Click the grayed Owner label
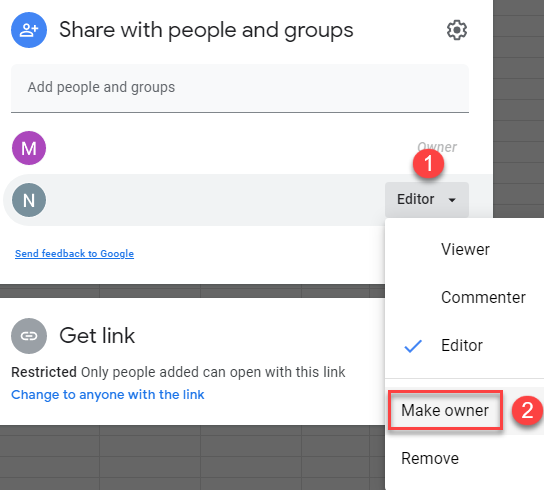 (x=437, y=147)
